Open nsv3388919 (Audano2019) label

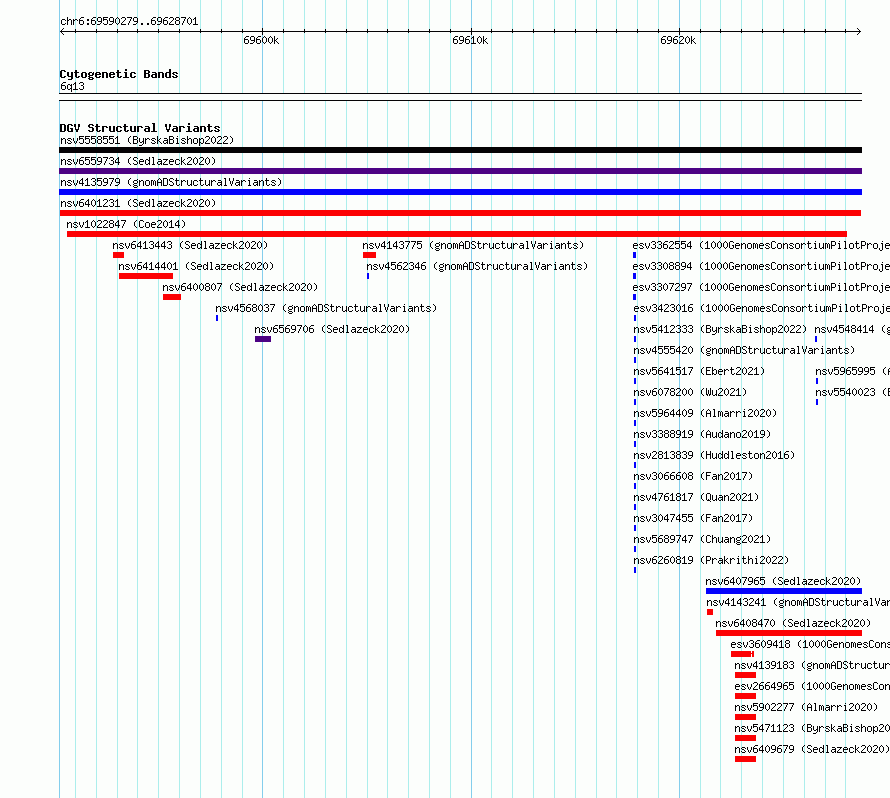pos(702,434)
